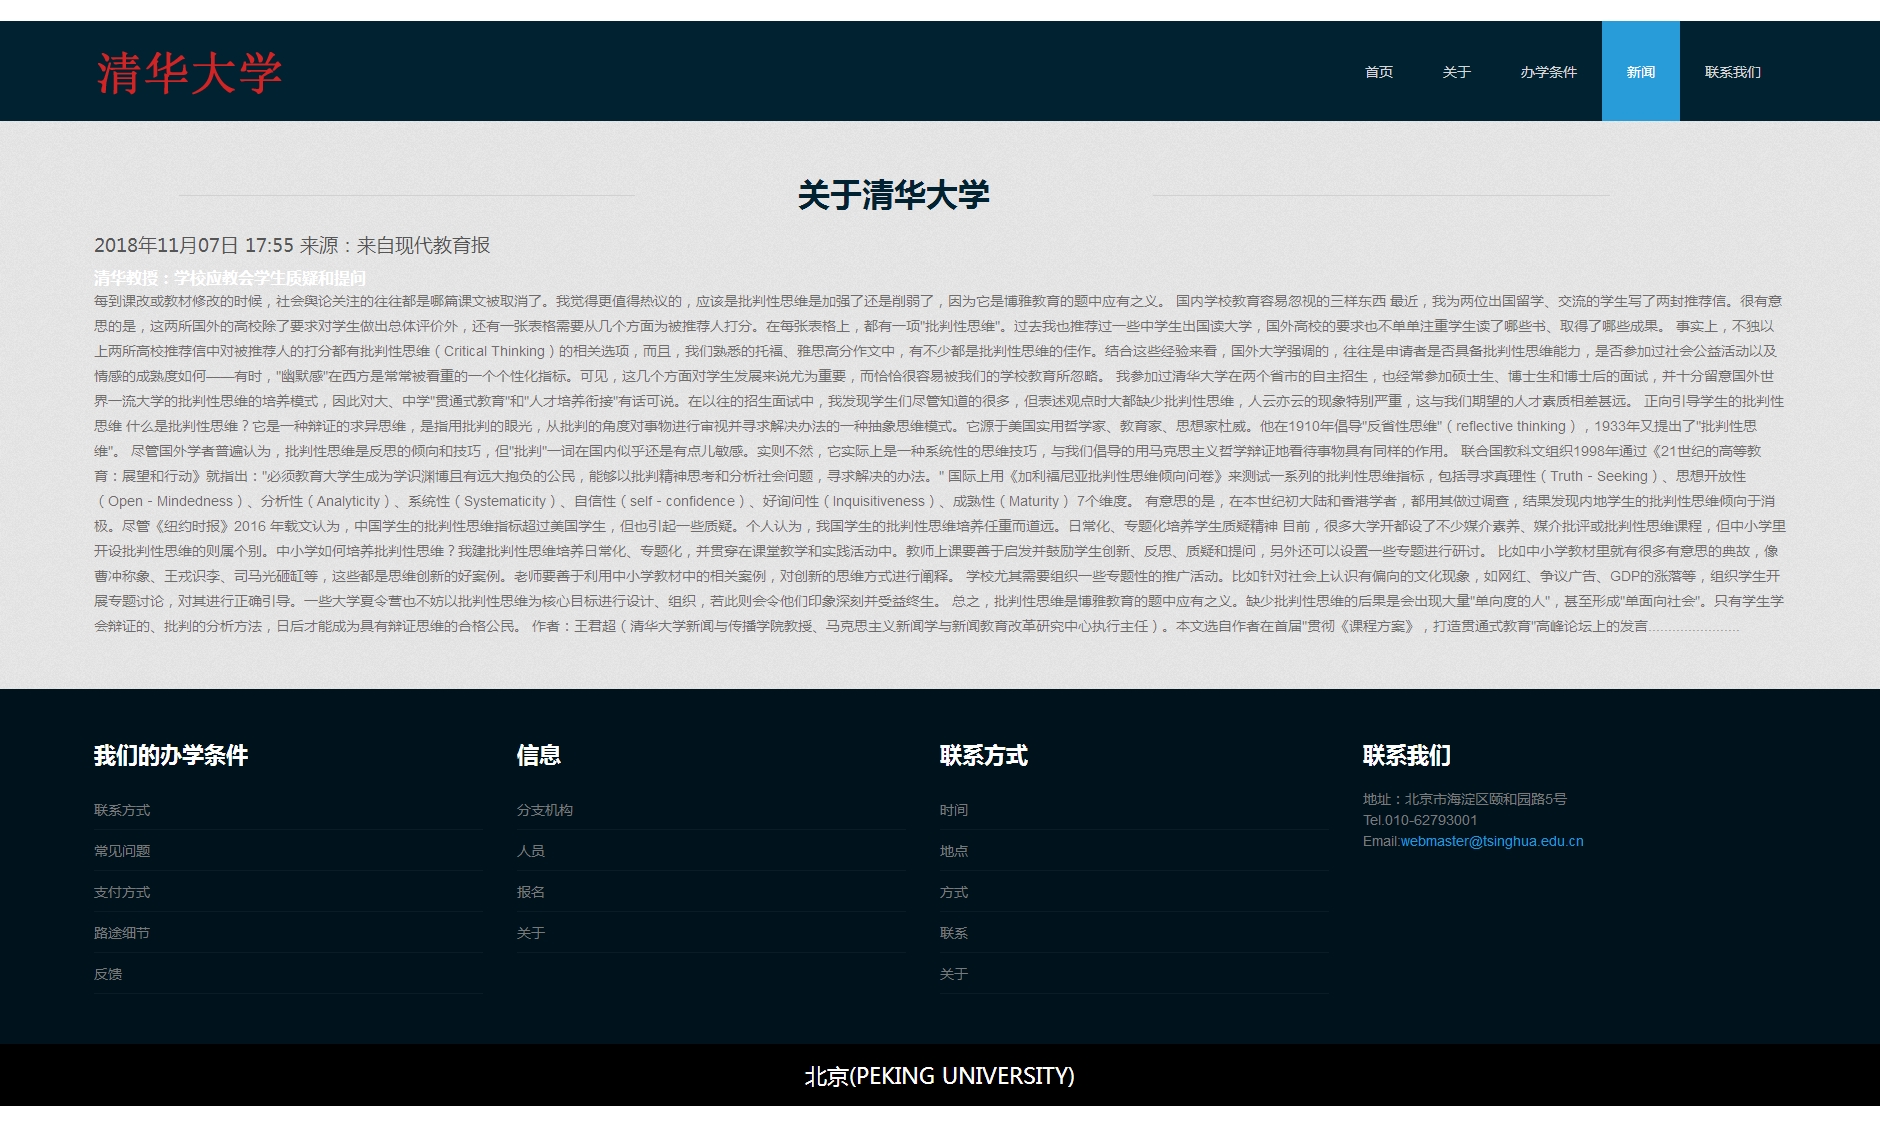Open the 路途细节 footer link
This screenshot has width=1880, height=1131.
point(122,933)
